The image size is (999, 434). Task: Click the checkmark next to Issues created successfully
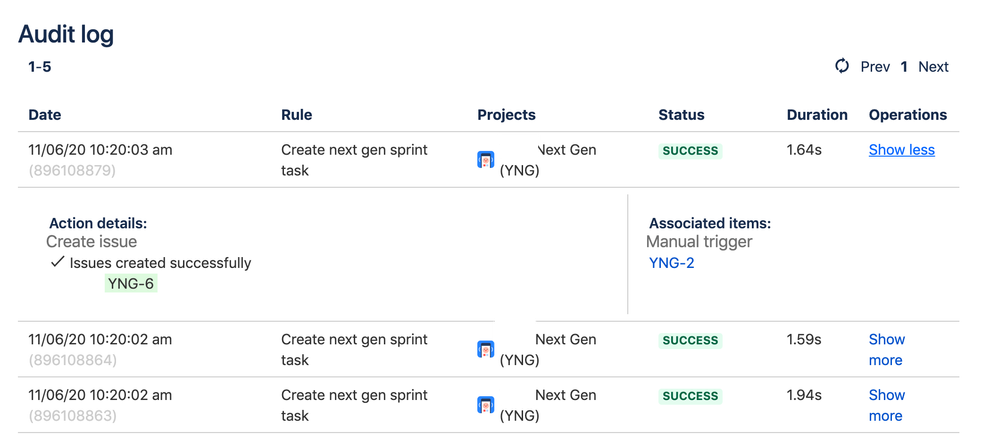tap(57, 263)
